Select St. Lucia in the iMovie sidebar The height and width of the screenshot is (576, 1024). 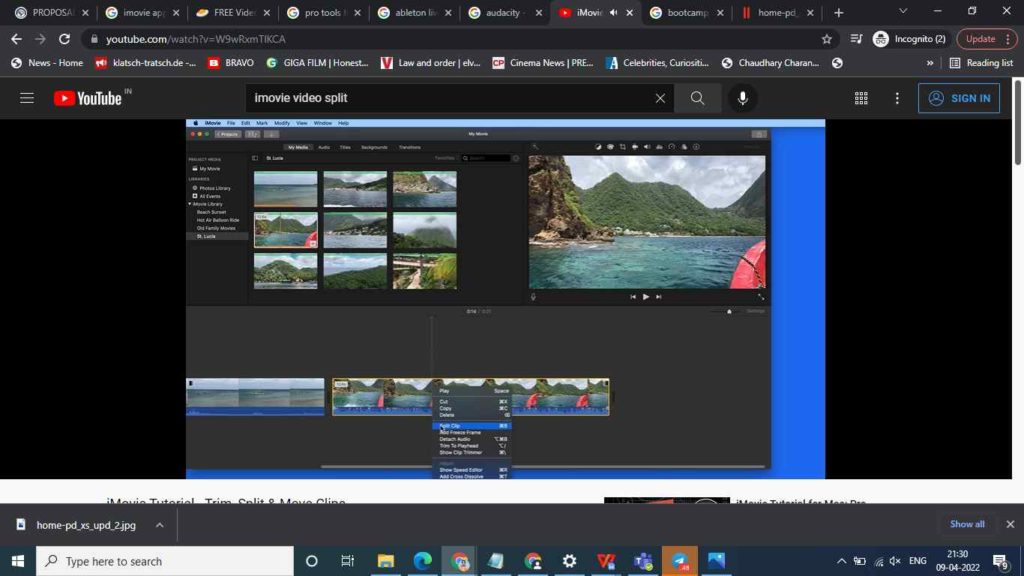pos(206,236)
